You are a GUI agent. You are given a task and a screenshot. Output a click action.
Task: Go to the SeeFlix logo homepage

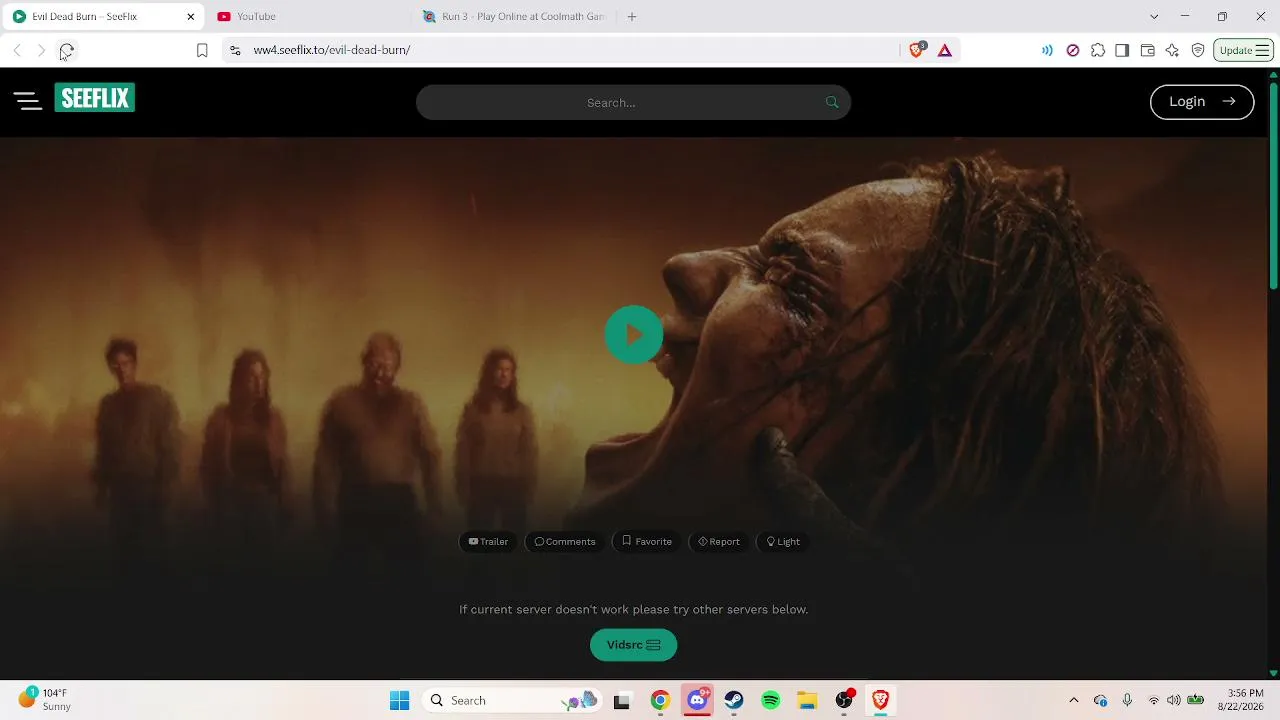point(95,98)
